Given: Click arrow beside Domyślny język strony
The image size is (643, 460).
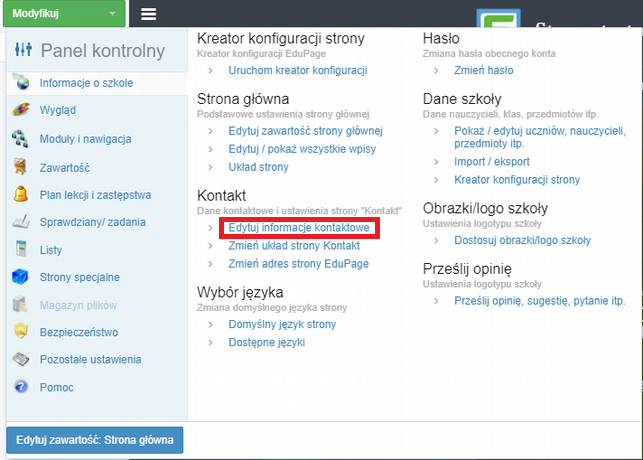Looking at the screenshot, I should [210, 325].
